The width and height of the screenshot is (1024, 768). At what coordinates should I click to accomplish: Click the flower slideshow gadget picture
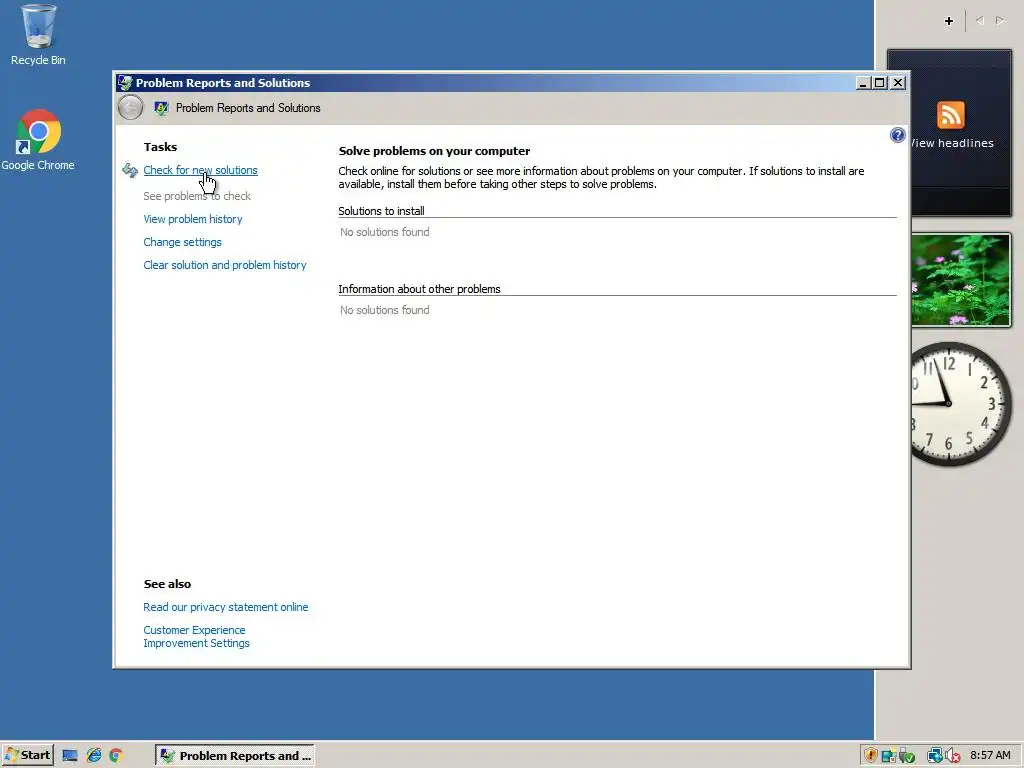961,280
